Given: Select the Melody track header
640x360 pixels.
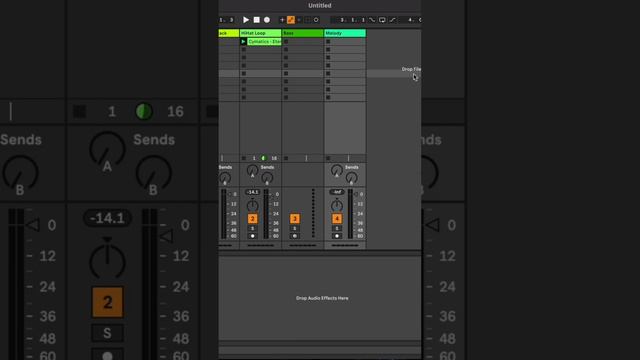Looking at the screenshot, I should (x=345, y=33).
